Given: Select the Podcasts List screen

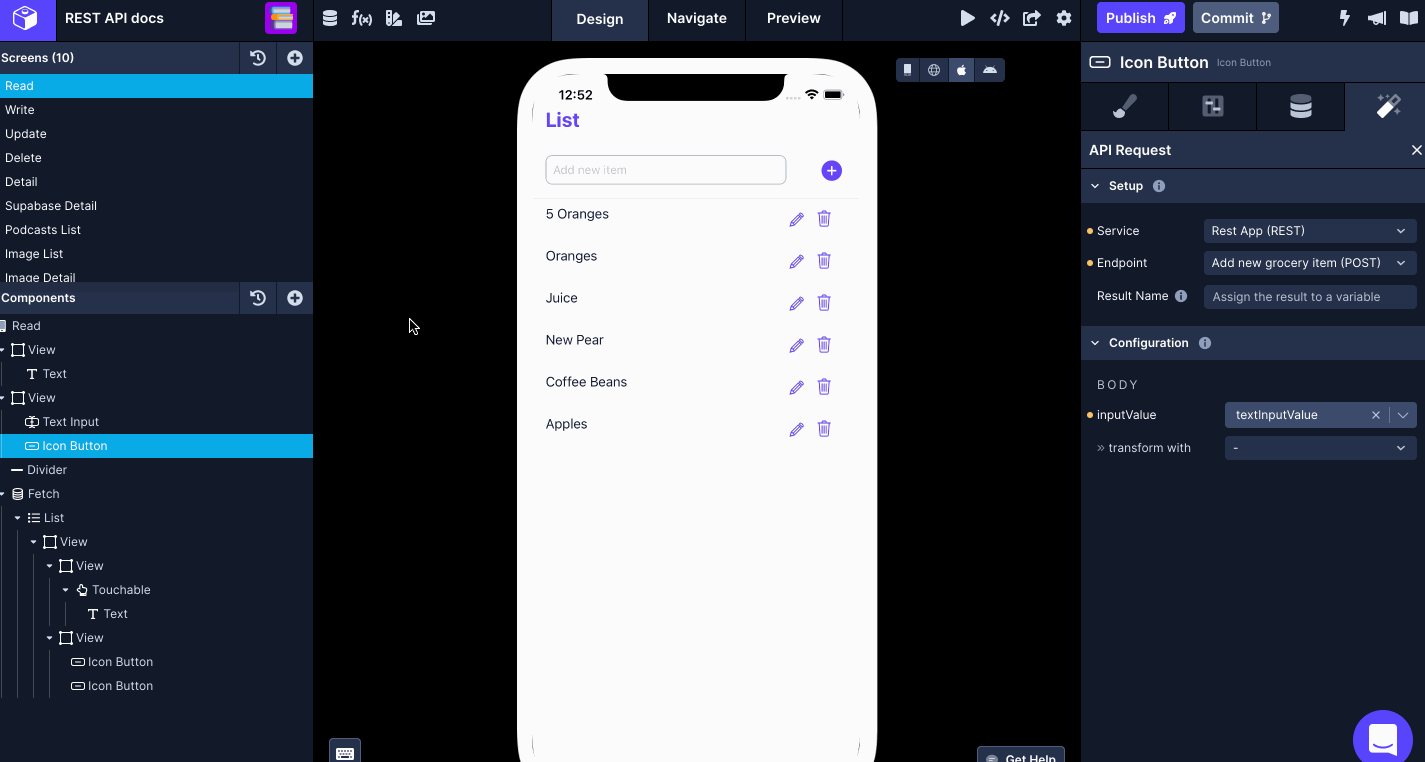Looking at the screenshot, I should coord(156,230).
